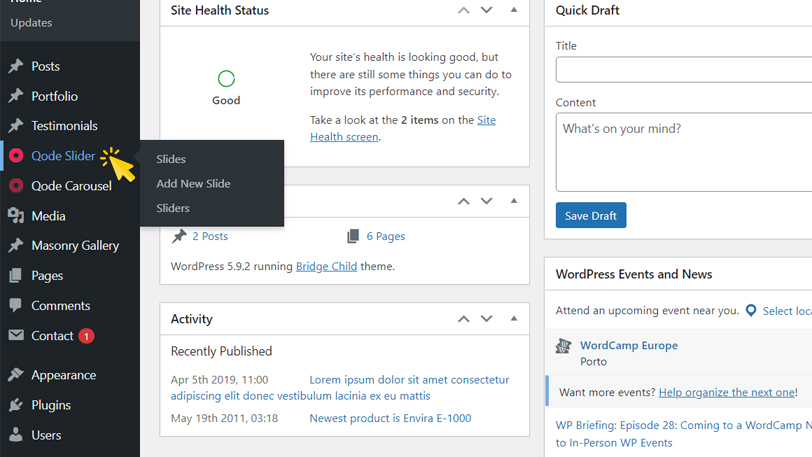Image resolution: width=812 pixels, height=457 pixels.
Task: Select Sliders in Qode Slider flyout
Action: coord(173,208)
